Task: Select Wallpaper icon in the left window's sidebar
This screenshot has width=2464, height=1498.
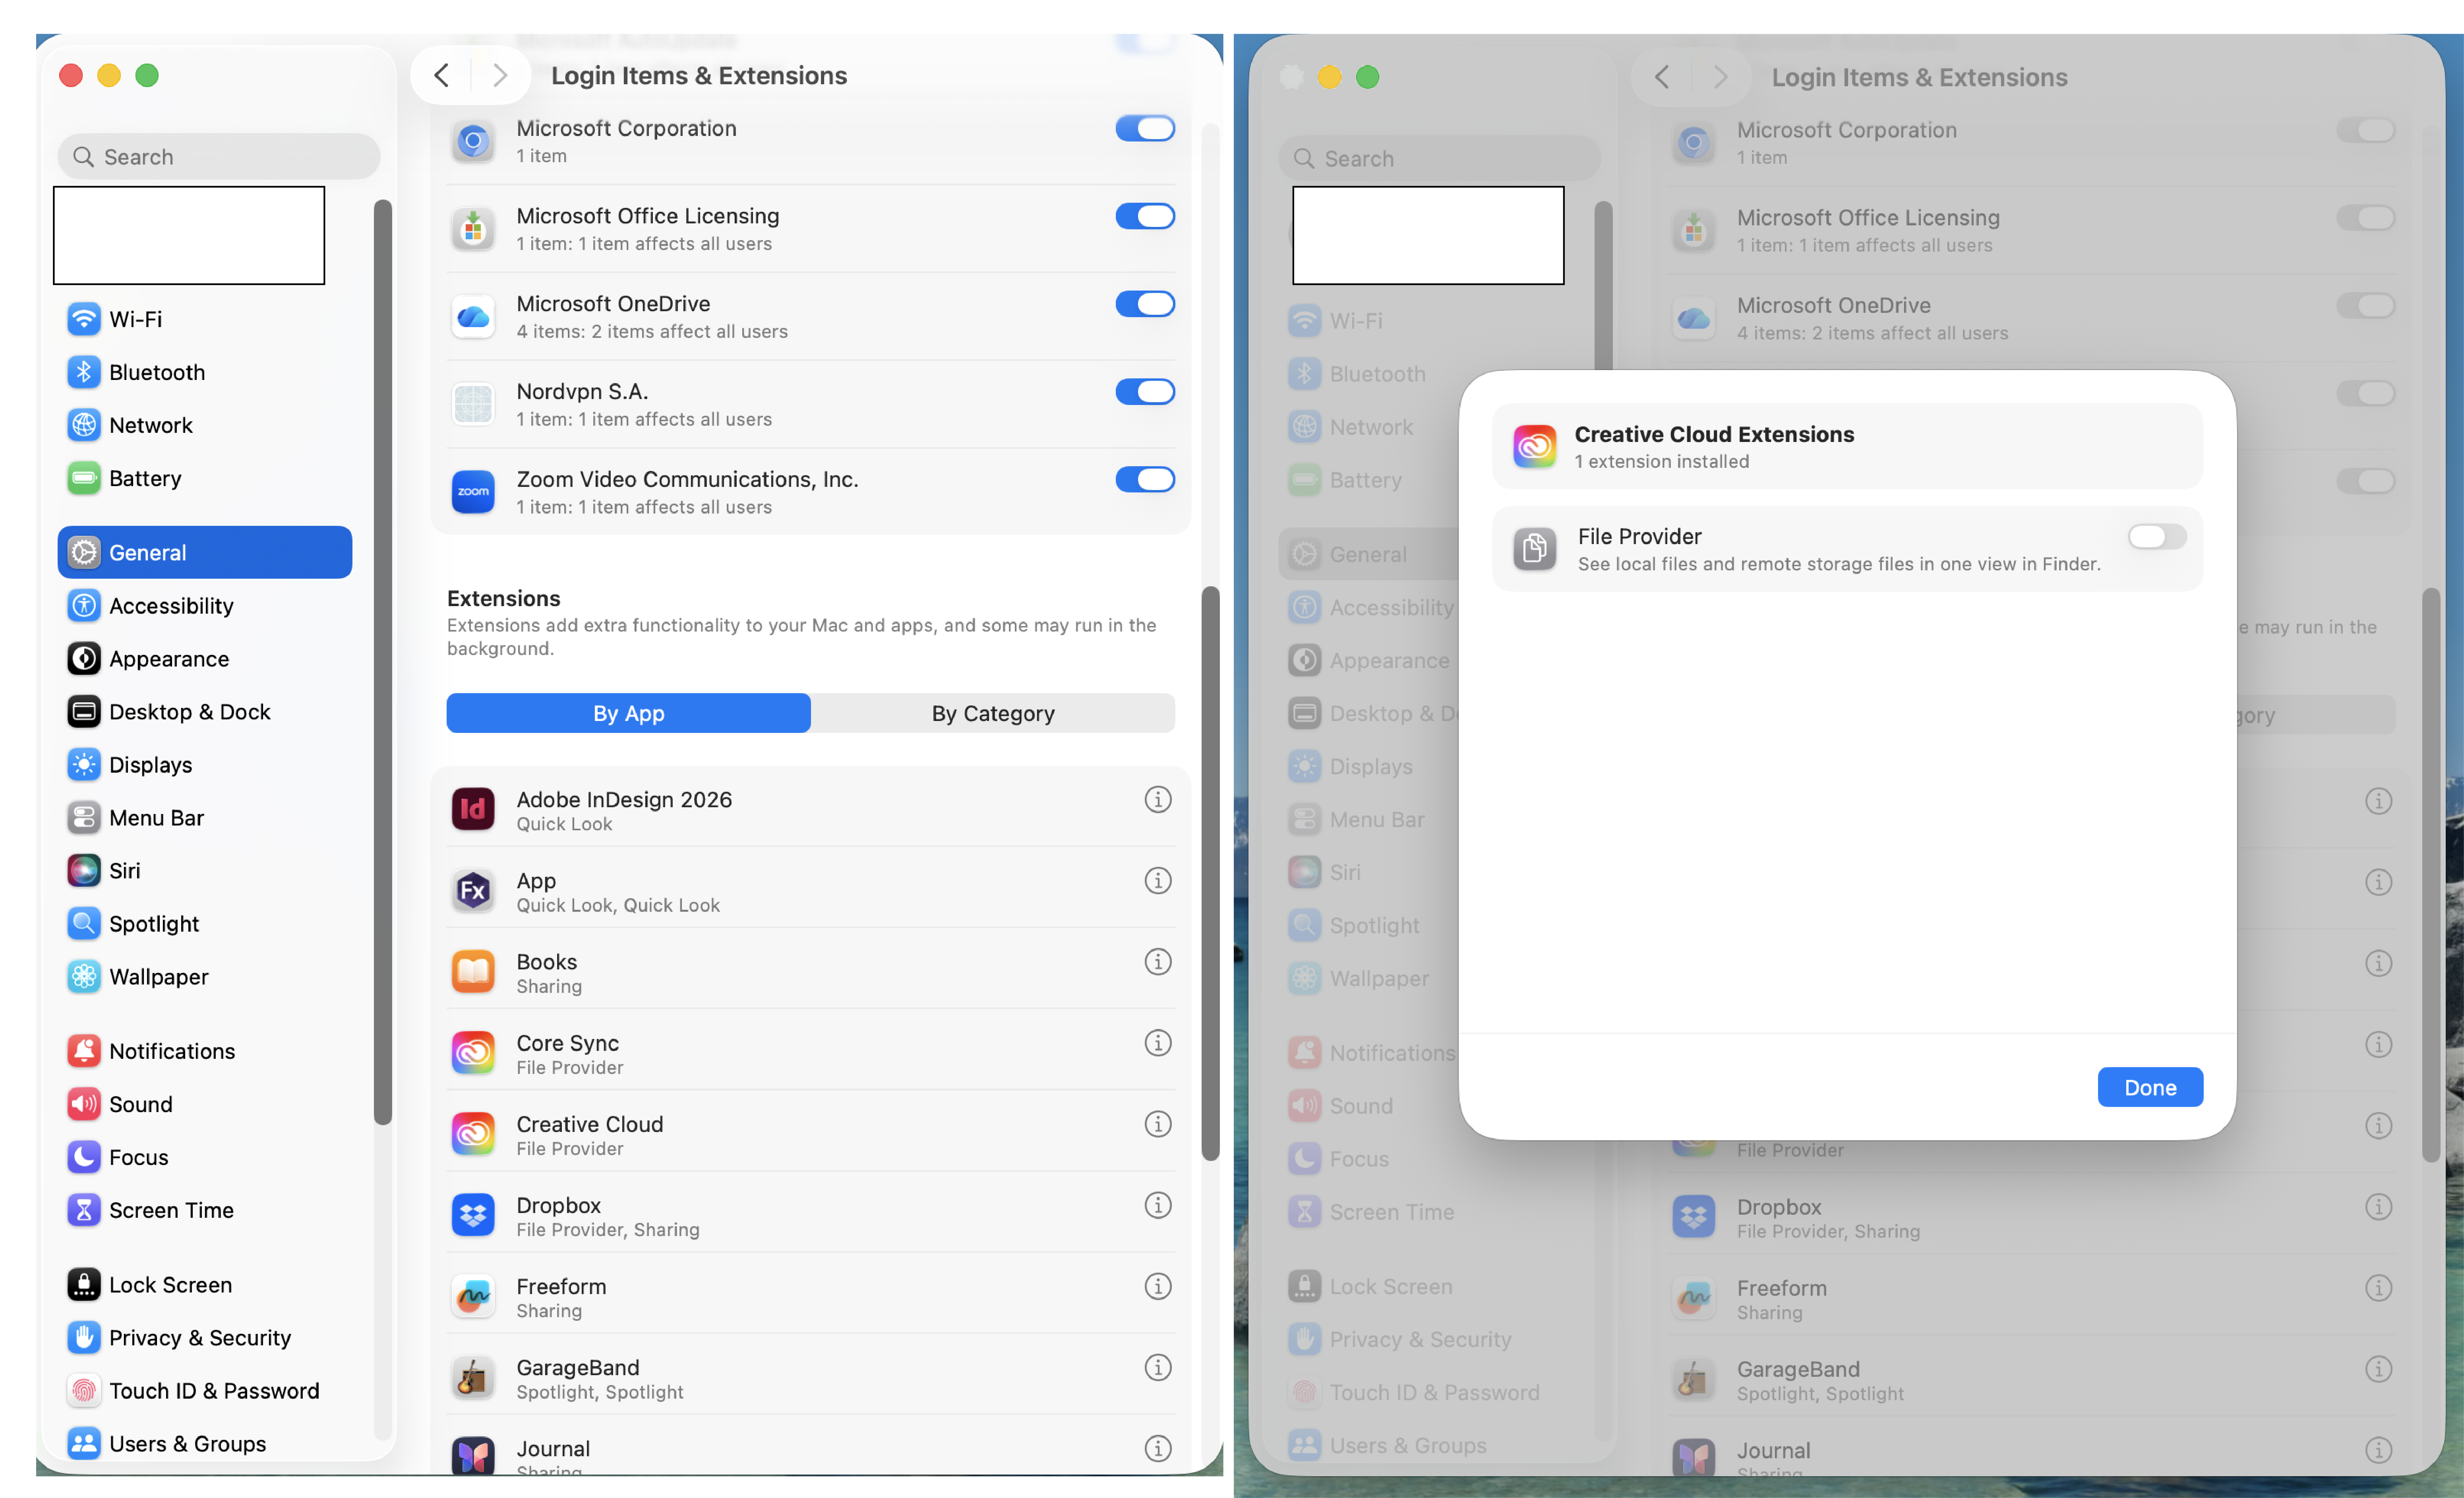Action: coord(84,977)
